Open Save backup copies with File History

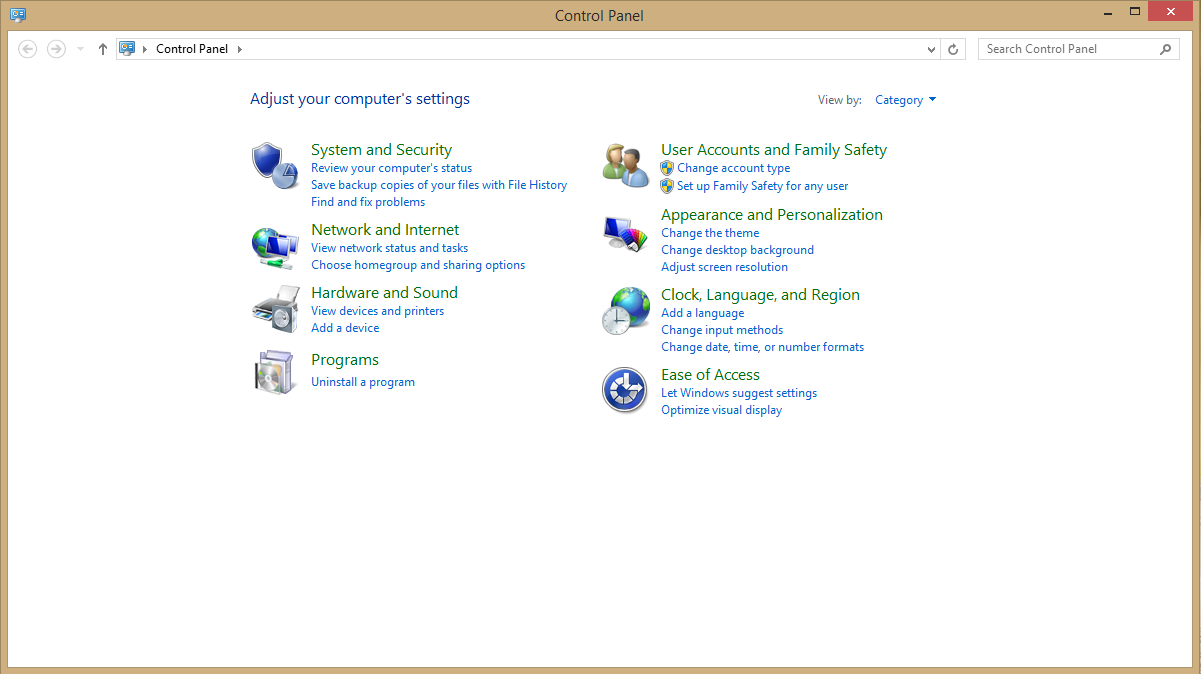439,185
